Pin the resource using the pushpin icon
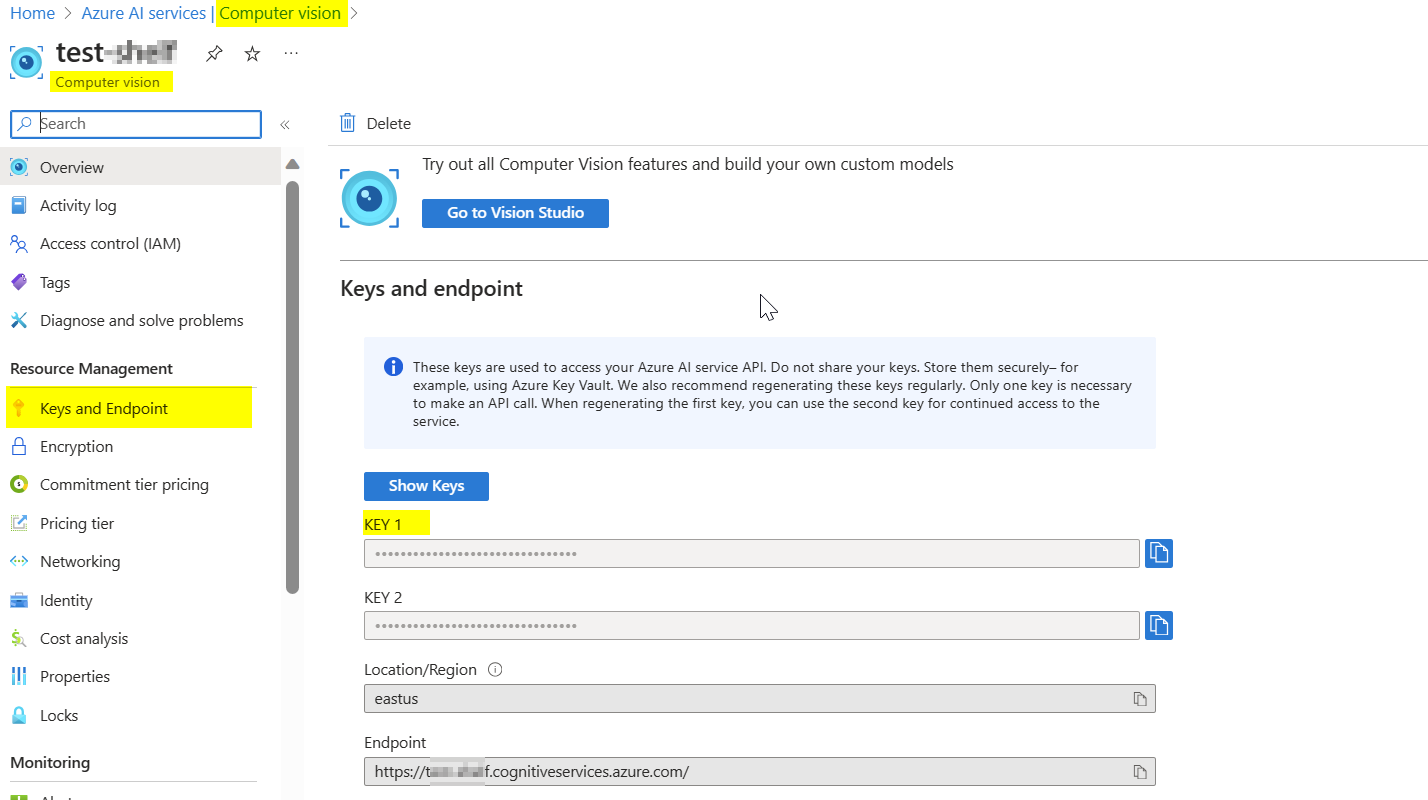 (214, 54)
